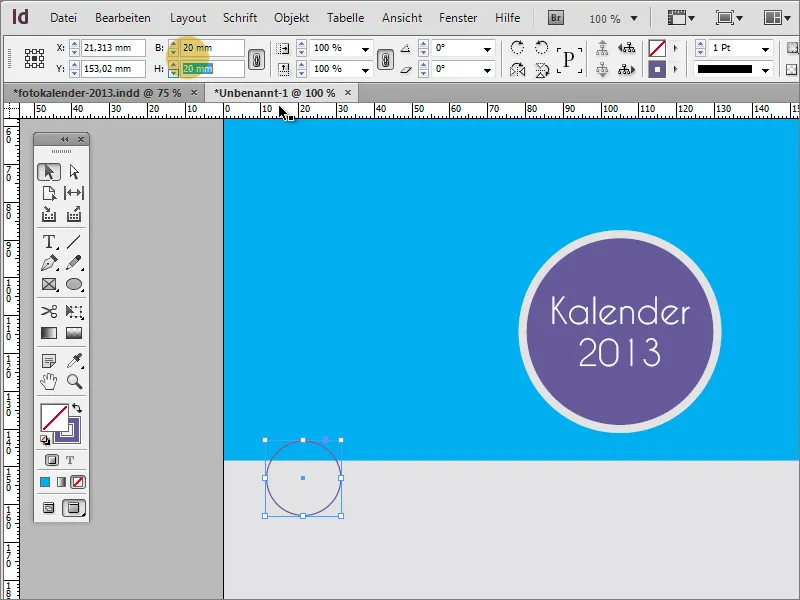800x600 pixels.
Task: Switch to fotokalender-2013.indd document tab
Action: [x=97, y=93]
